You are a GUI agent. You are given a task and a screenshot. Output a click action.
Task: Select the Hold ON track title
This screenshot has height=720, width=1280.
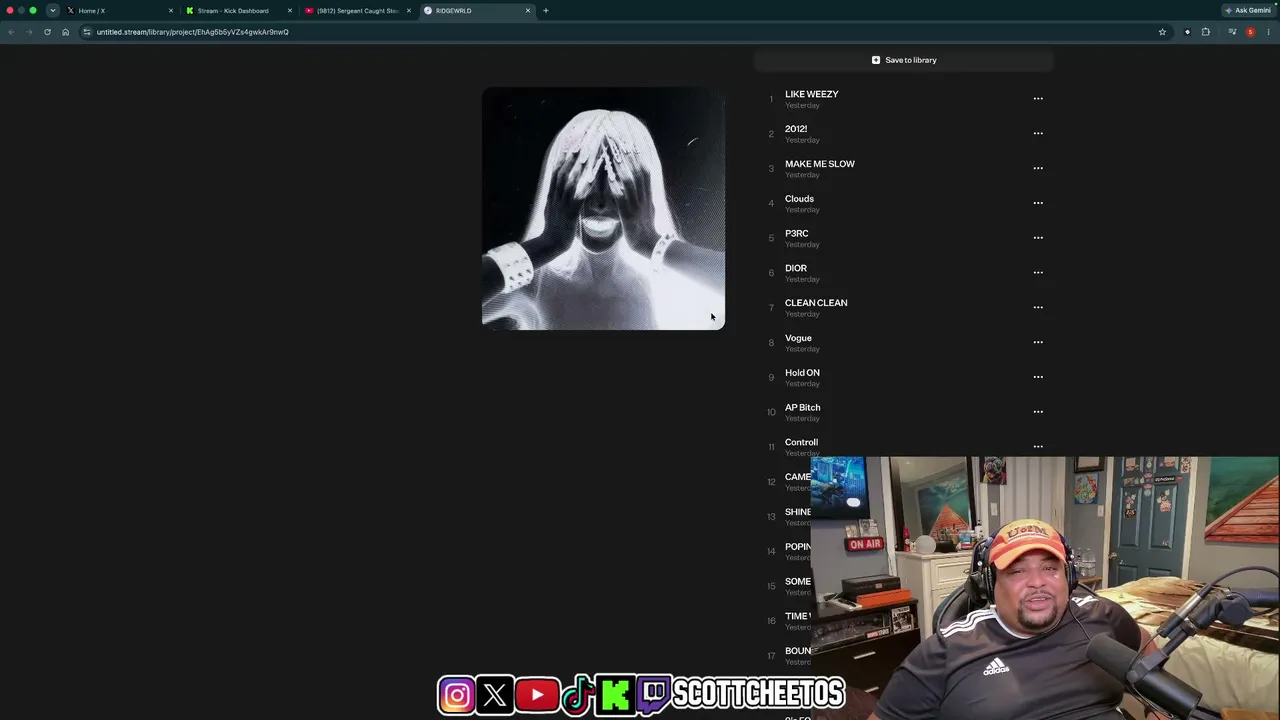pyautogui.click(x=802, y=373)
